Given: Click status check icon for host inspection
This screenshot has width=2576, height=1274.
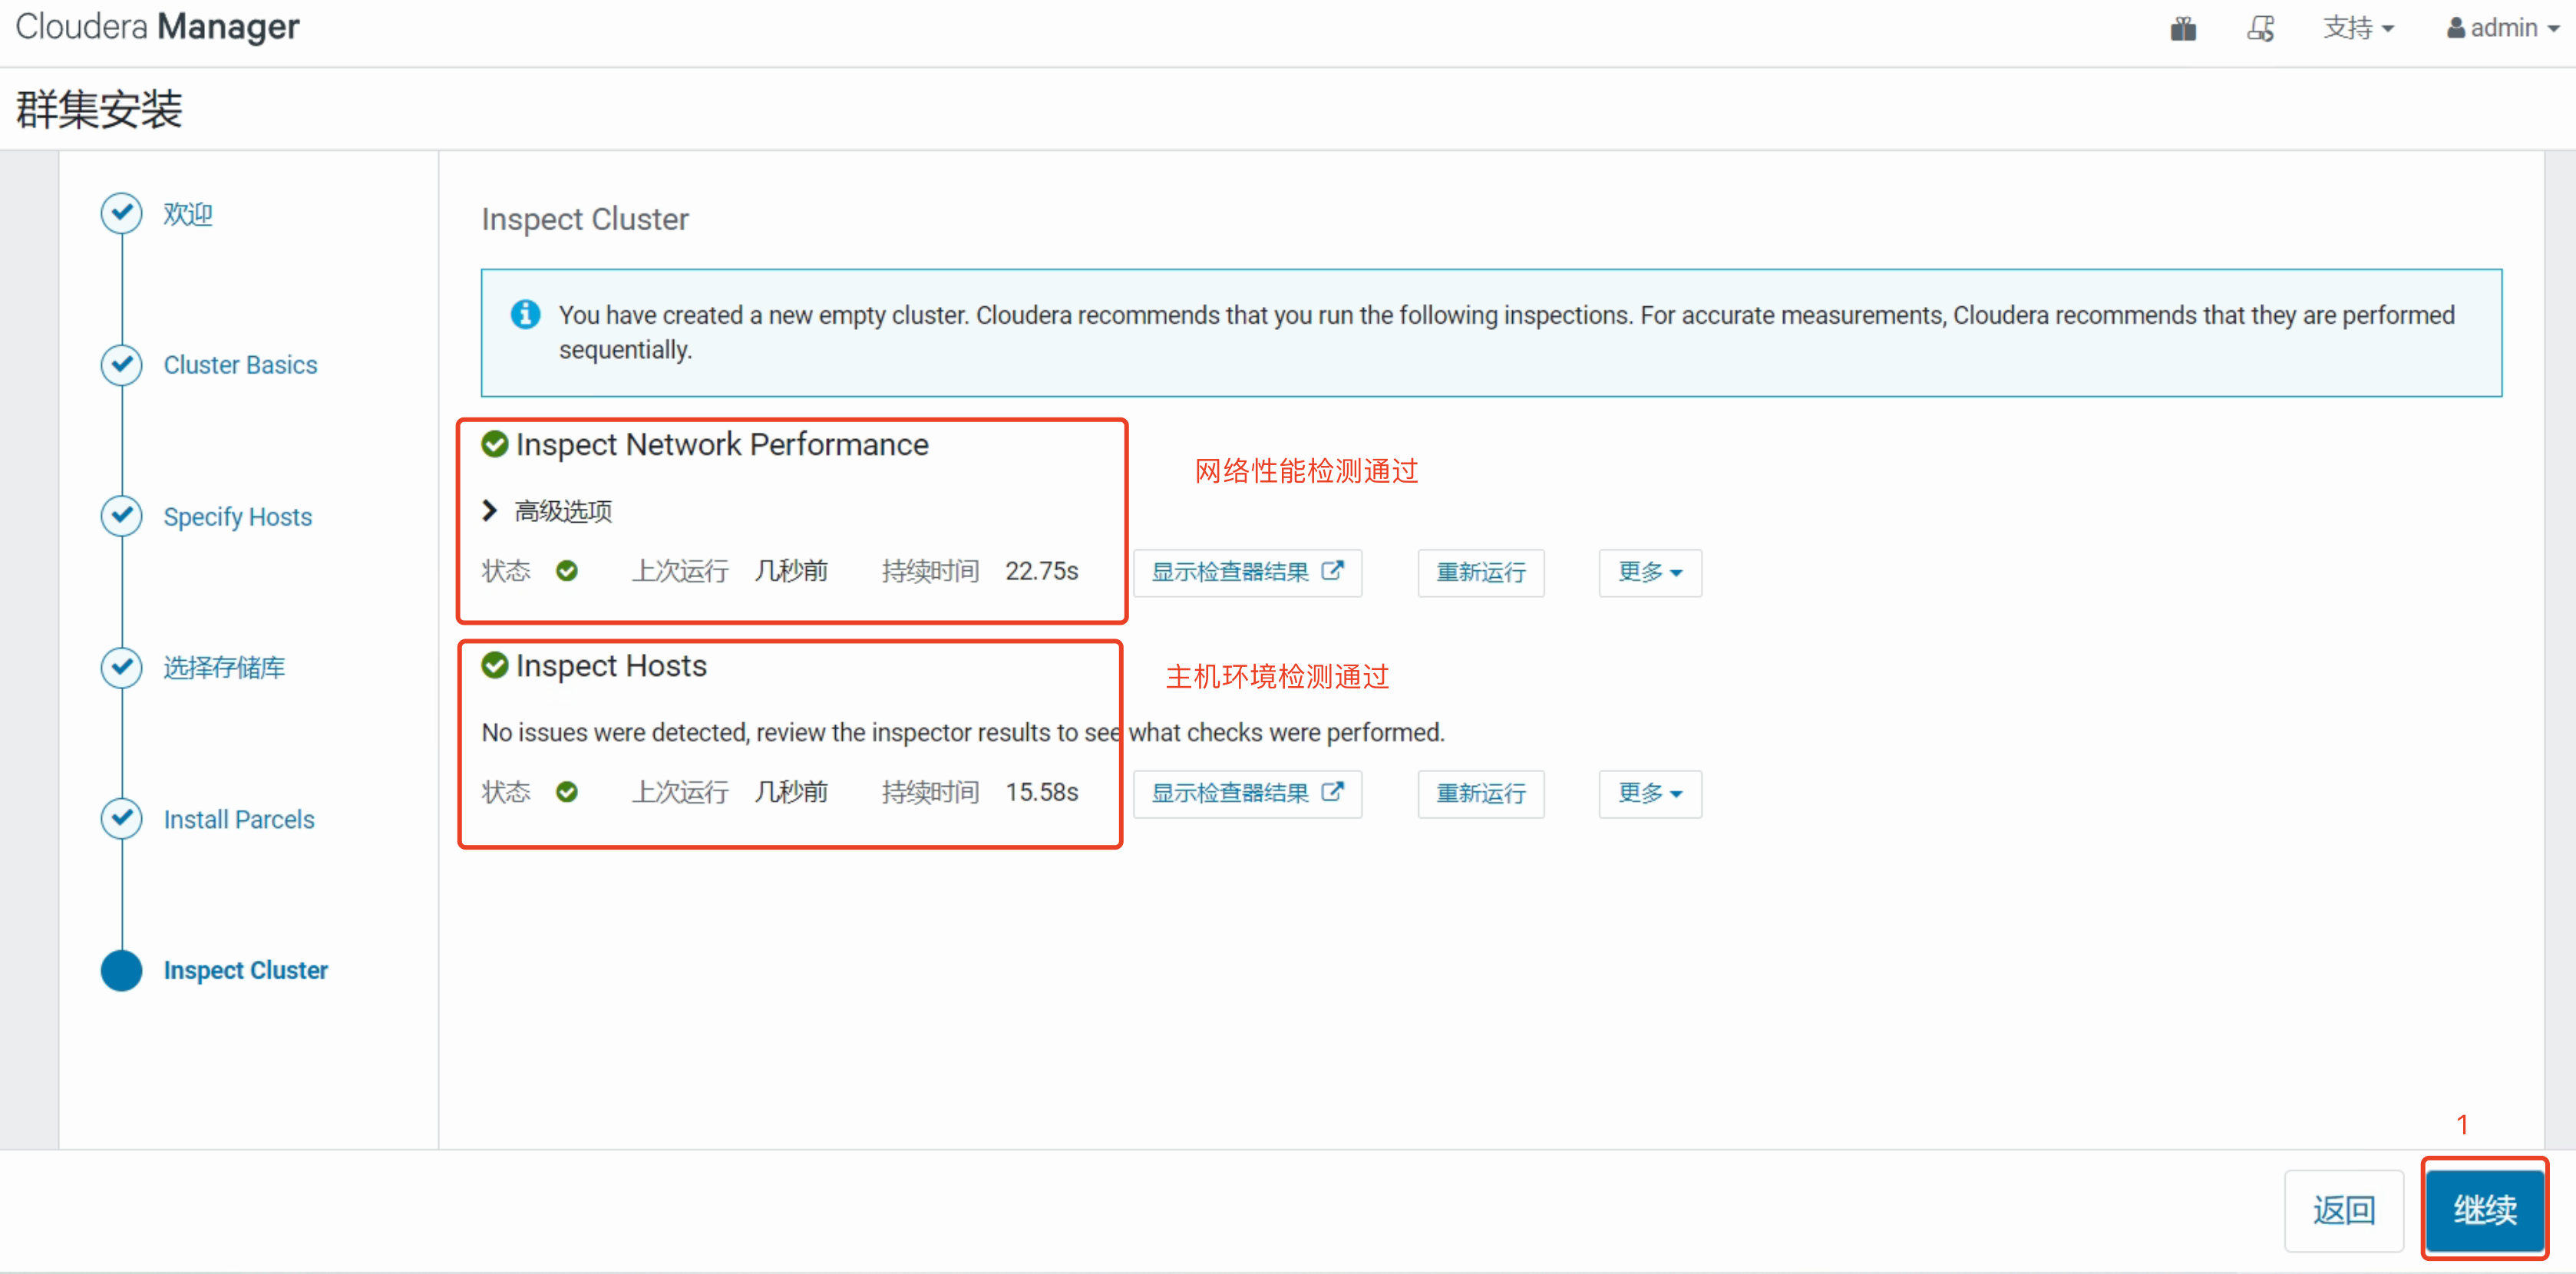Looking at the screenshot, I should [x=567, y=792].
